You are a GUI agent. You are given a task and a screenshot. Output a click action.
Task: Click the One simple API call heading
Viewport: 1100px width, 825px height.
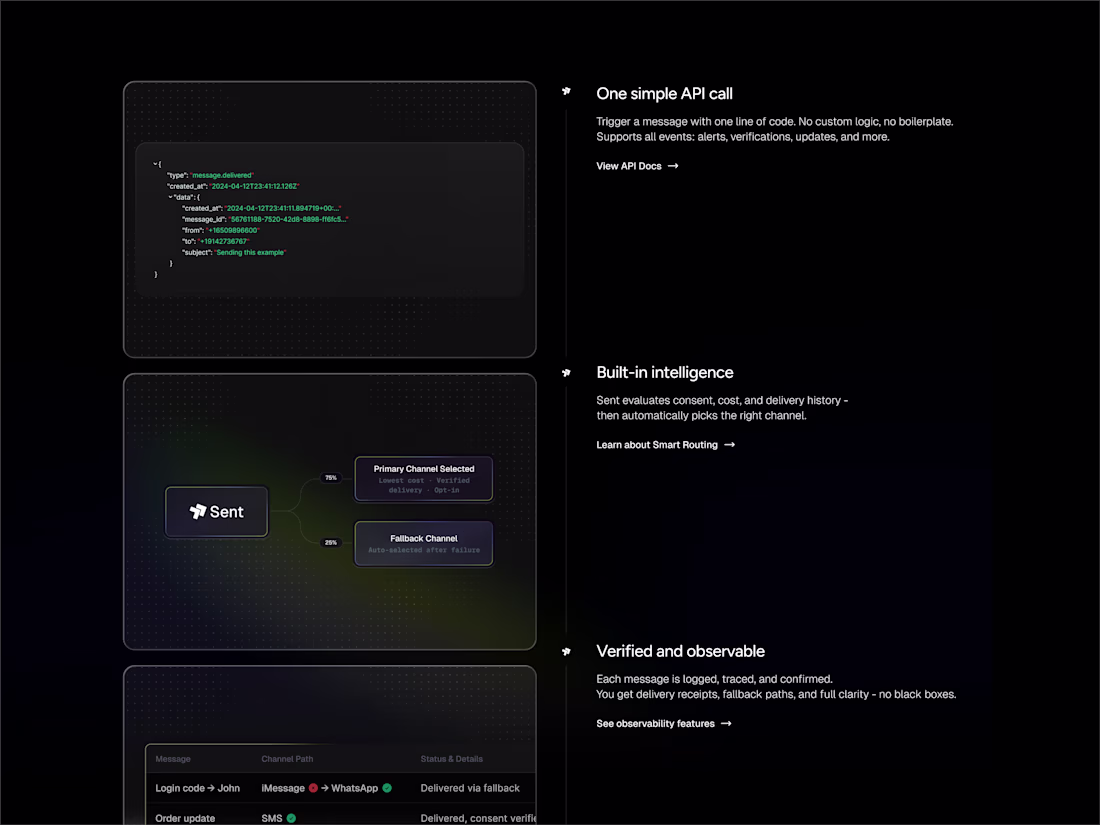point(664,93)
